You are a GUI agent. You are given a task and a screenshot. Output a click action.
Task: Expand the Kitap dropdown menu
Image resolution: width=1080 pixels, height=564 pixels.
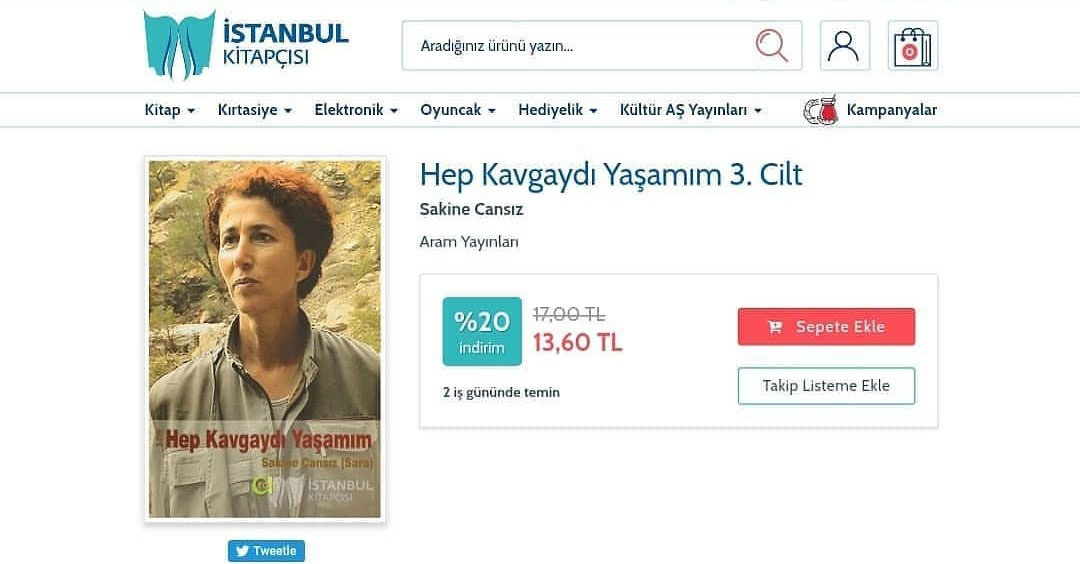169,110
